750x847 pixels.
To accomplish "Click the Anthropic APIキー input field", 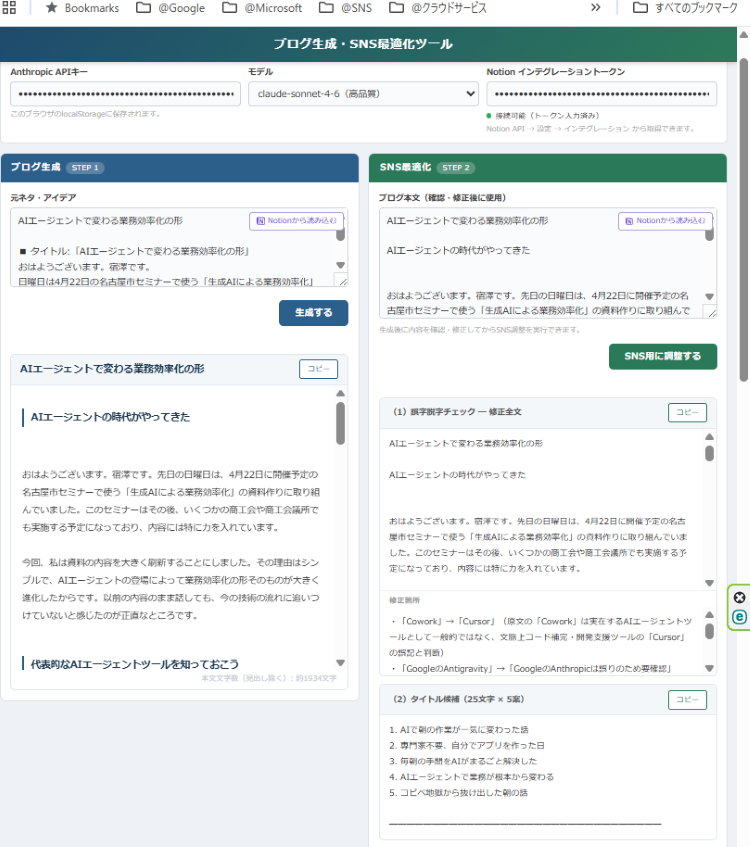I will 125,94.
